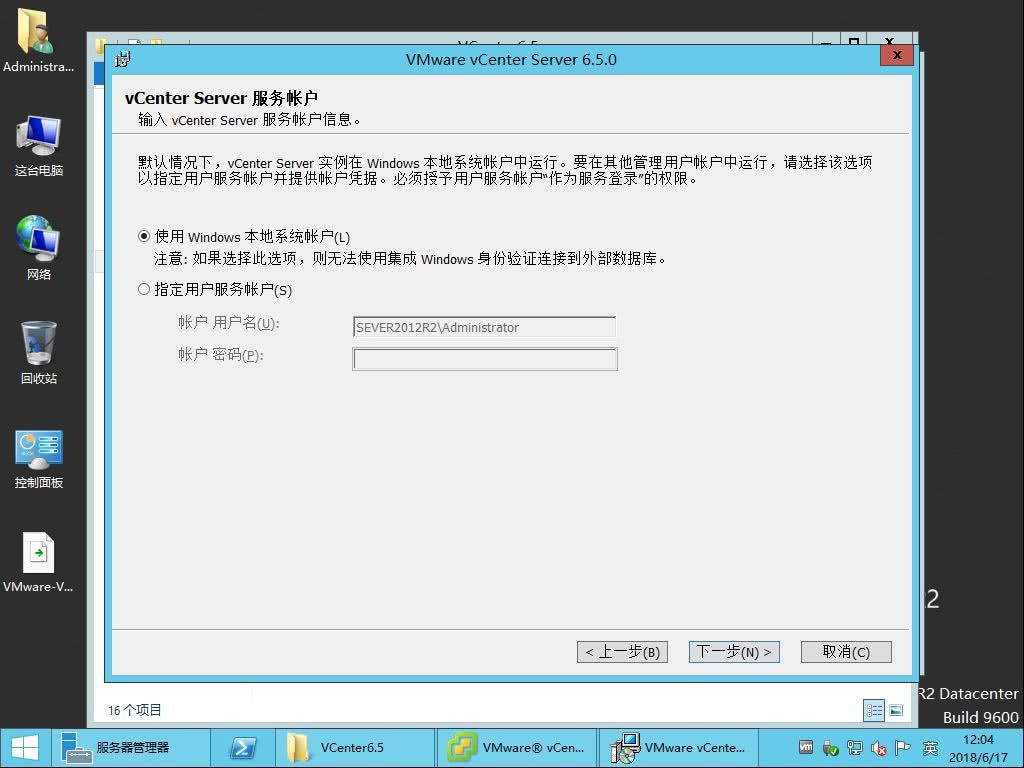Open Action Center flag in system tray
The height and width of the screenshot is (768, 1024).
click(902, 747)
